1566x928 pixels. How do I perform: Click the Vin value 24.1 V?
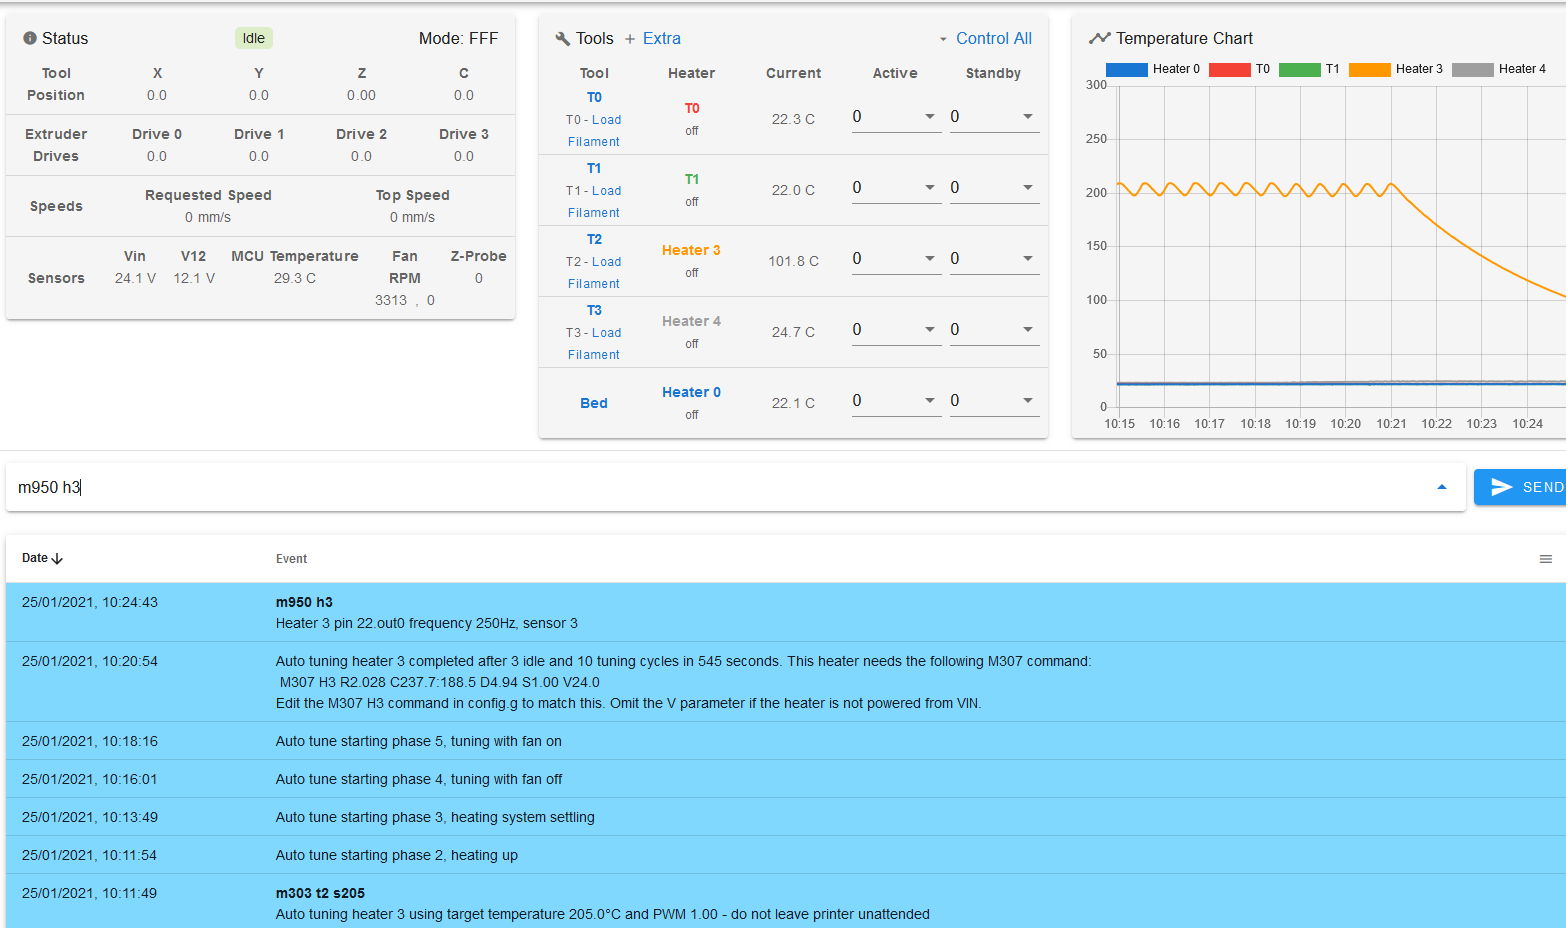click(135, 278)
